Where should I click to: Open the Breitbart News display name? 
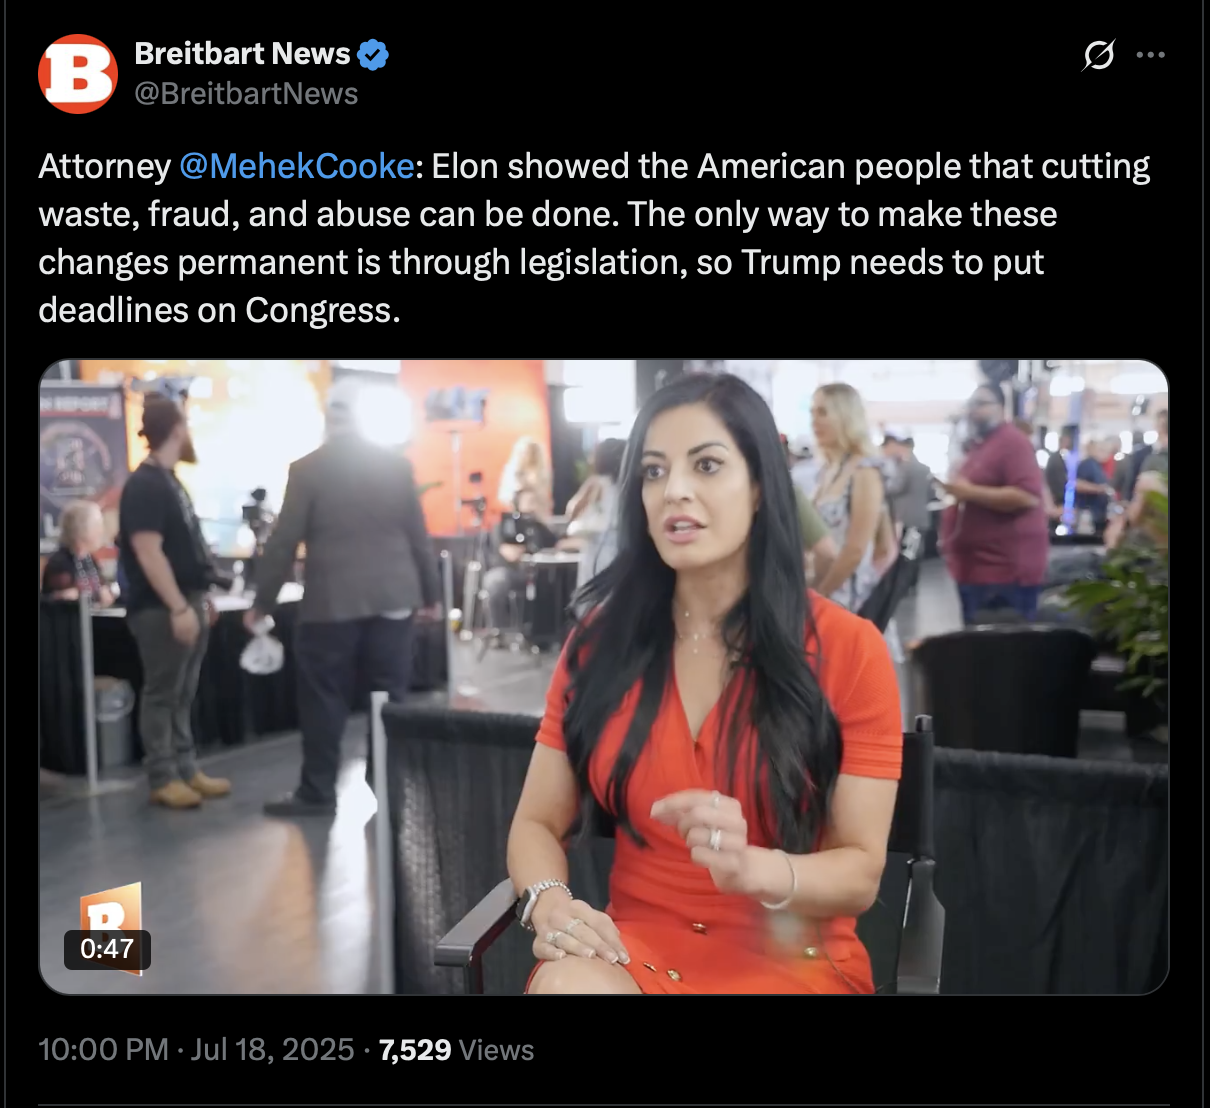click(242, 53)
